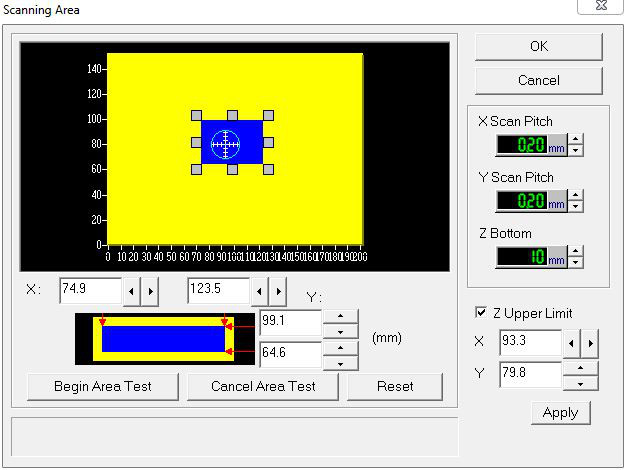Grab bottom-right handle of scan area

click(268, 170)
